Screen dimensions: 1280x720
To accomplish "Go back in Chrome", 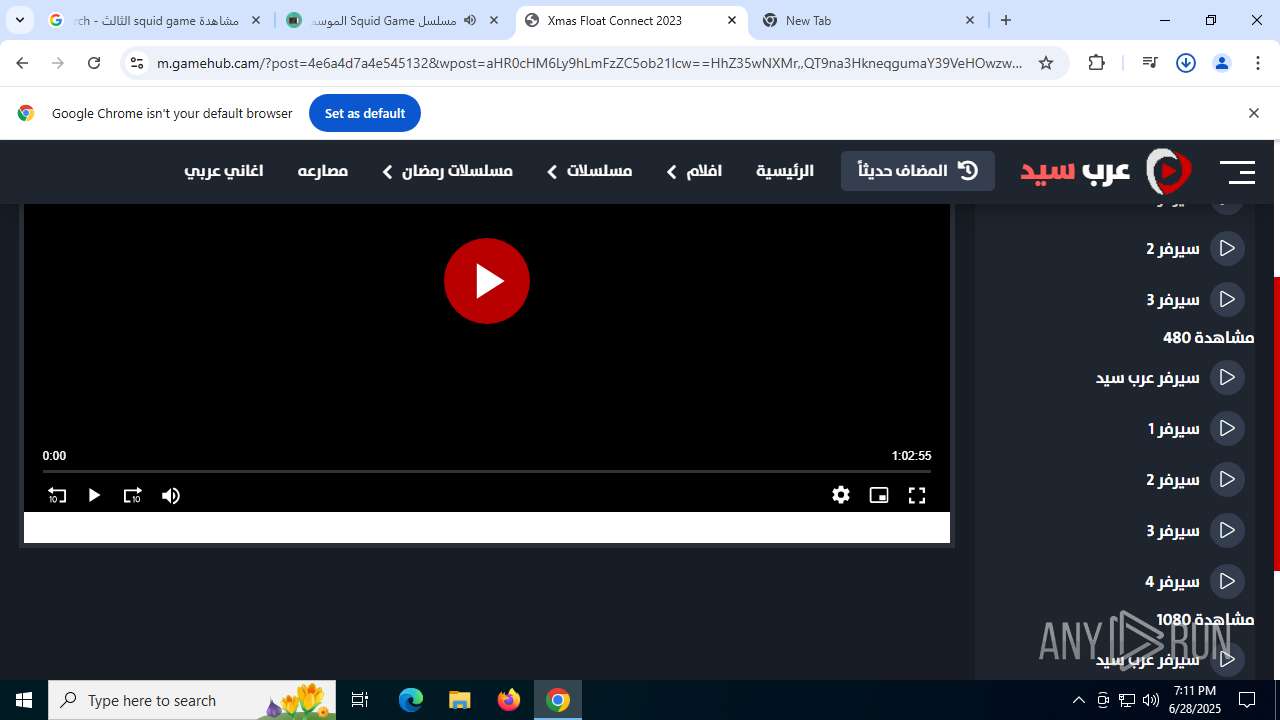I will pos(22,63).
